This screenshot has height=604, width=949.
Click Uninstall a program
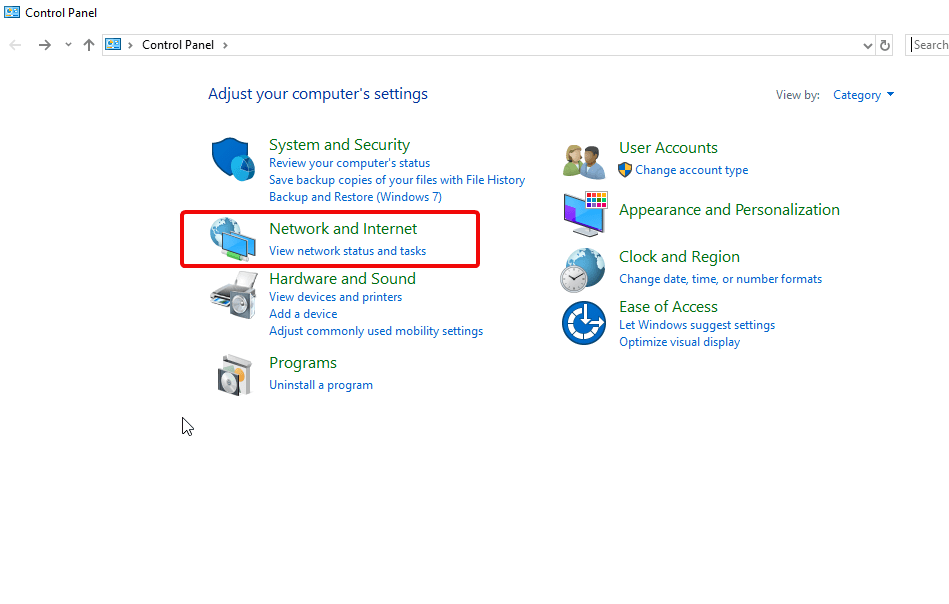(321, 386)
